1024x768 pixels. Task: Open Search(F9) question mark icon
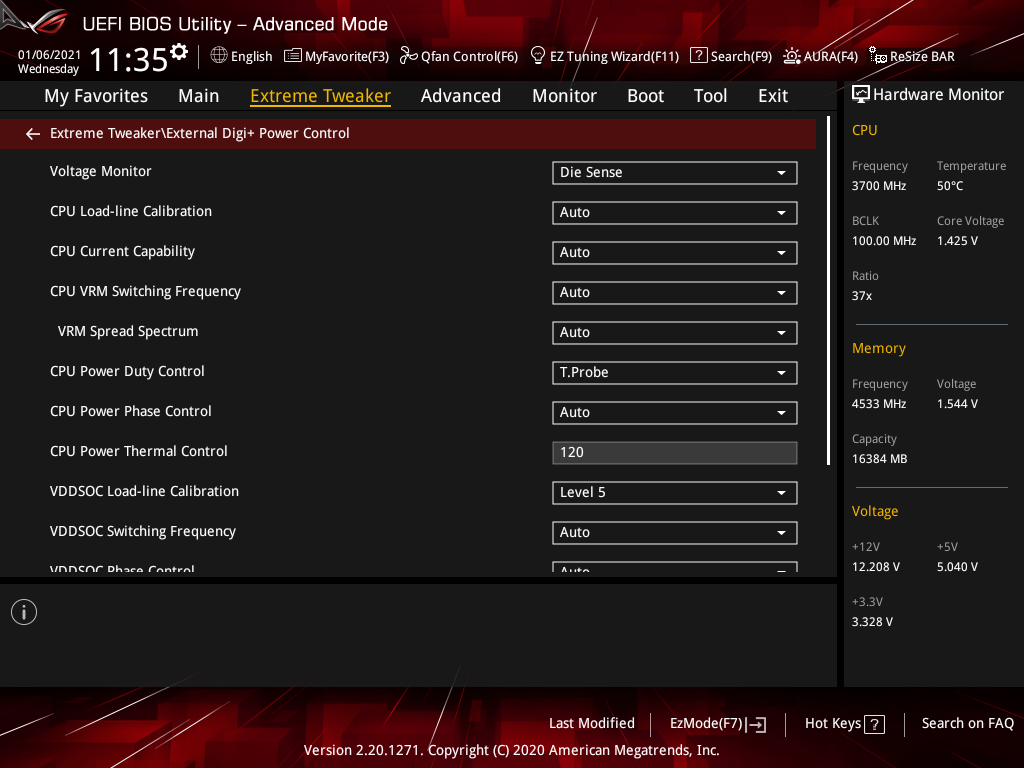pos(699,56)
